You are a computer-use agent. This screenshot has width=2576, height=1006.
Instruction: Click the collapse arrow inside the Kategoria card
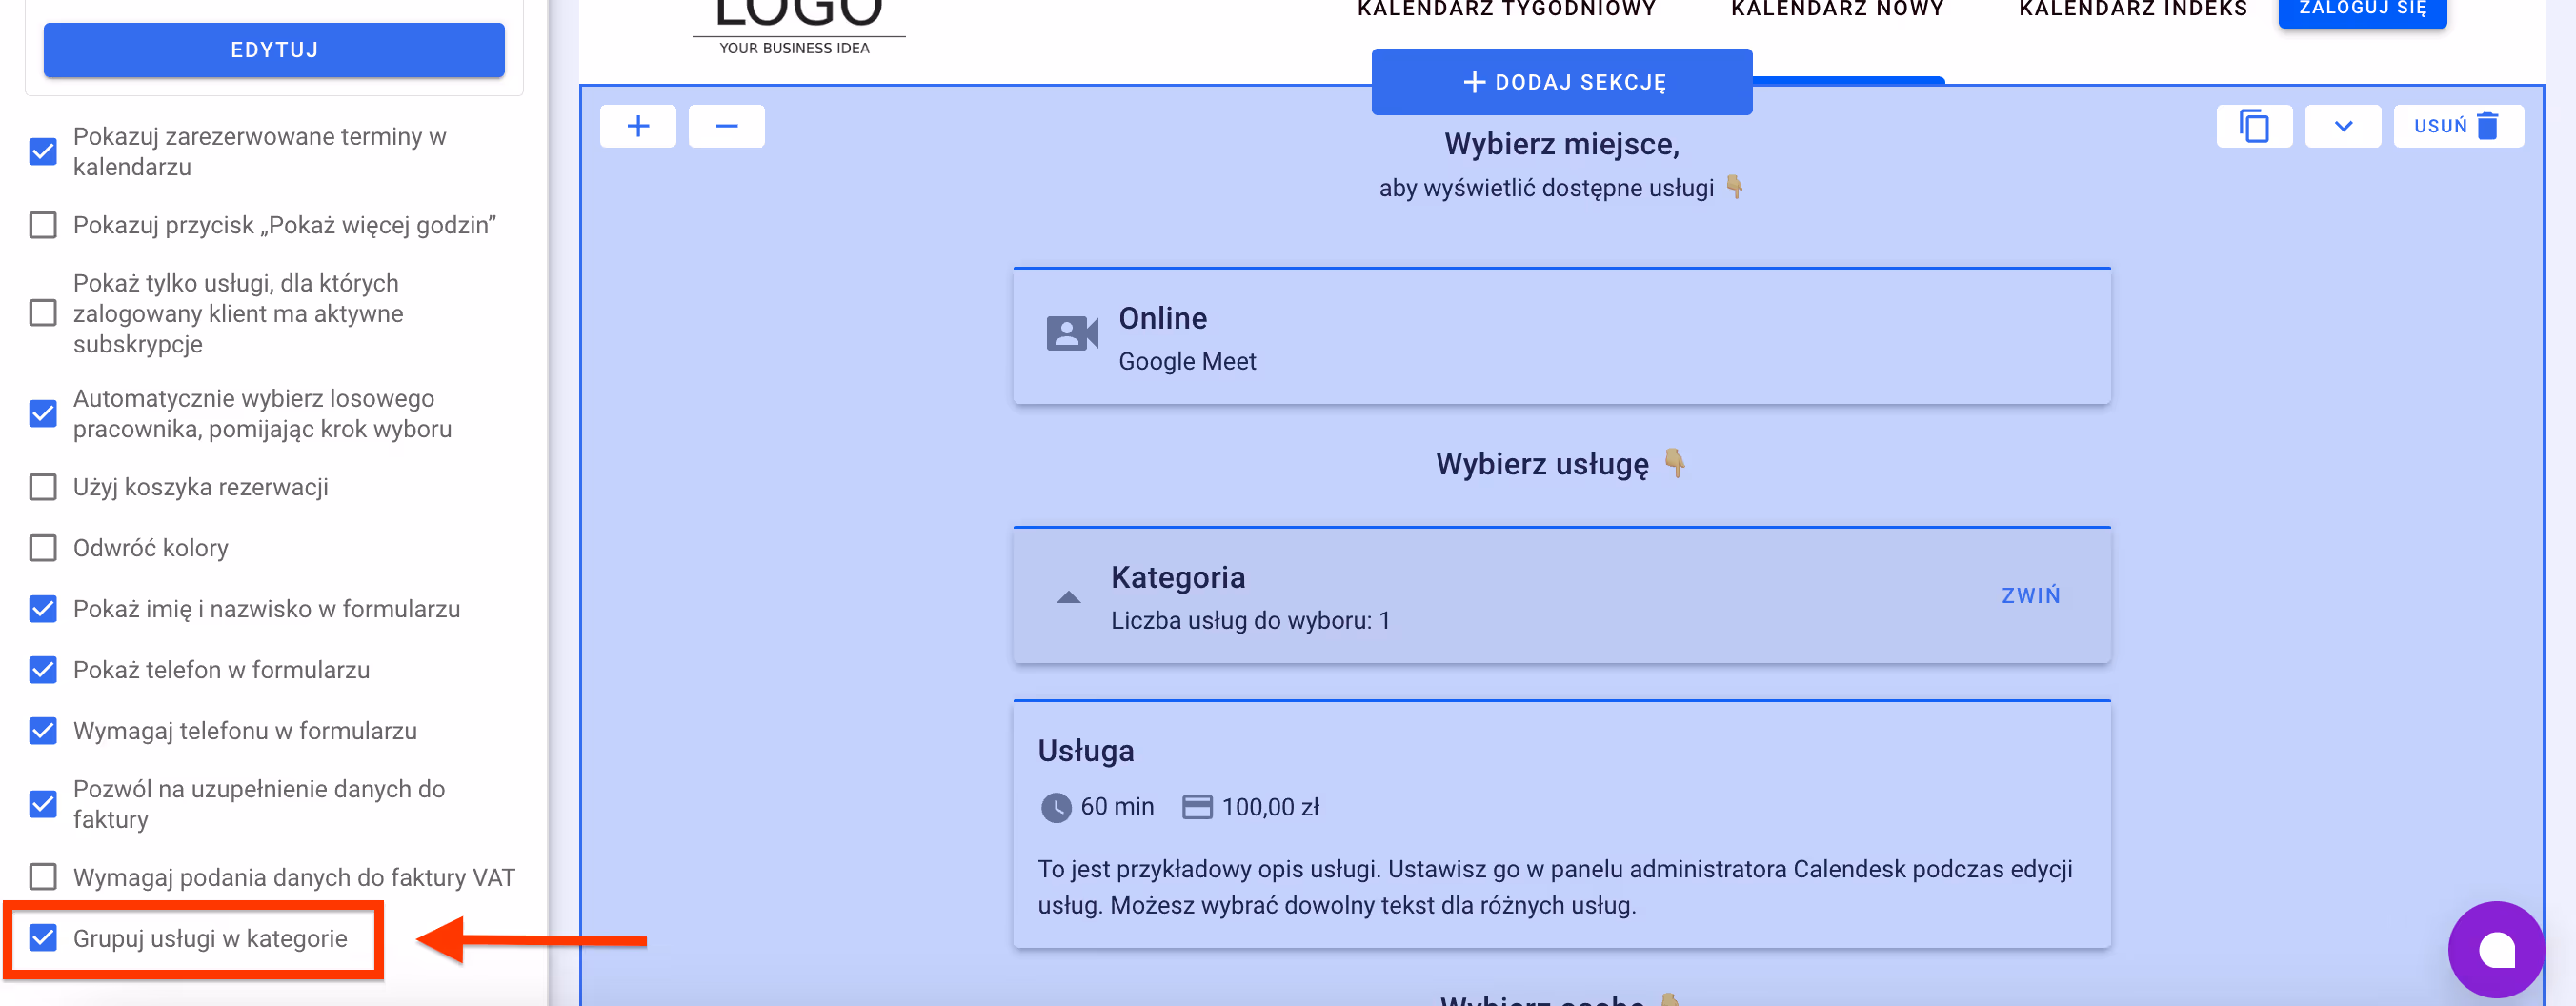(1068, 596)
